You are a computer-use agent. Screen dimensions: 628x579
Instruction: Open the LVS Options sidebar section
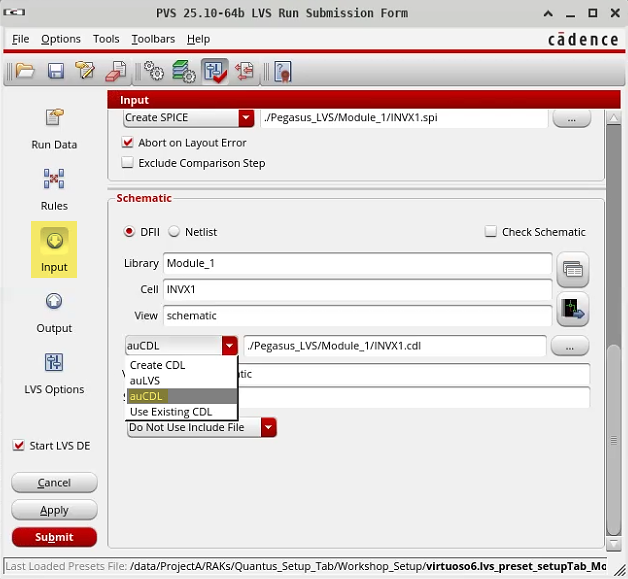pyautogui.click(x=54, y=374)
